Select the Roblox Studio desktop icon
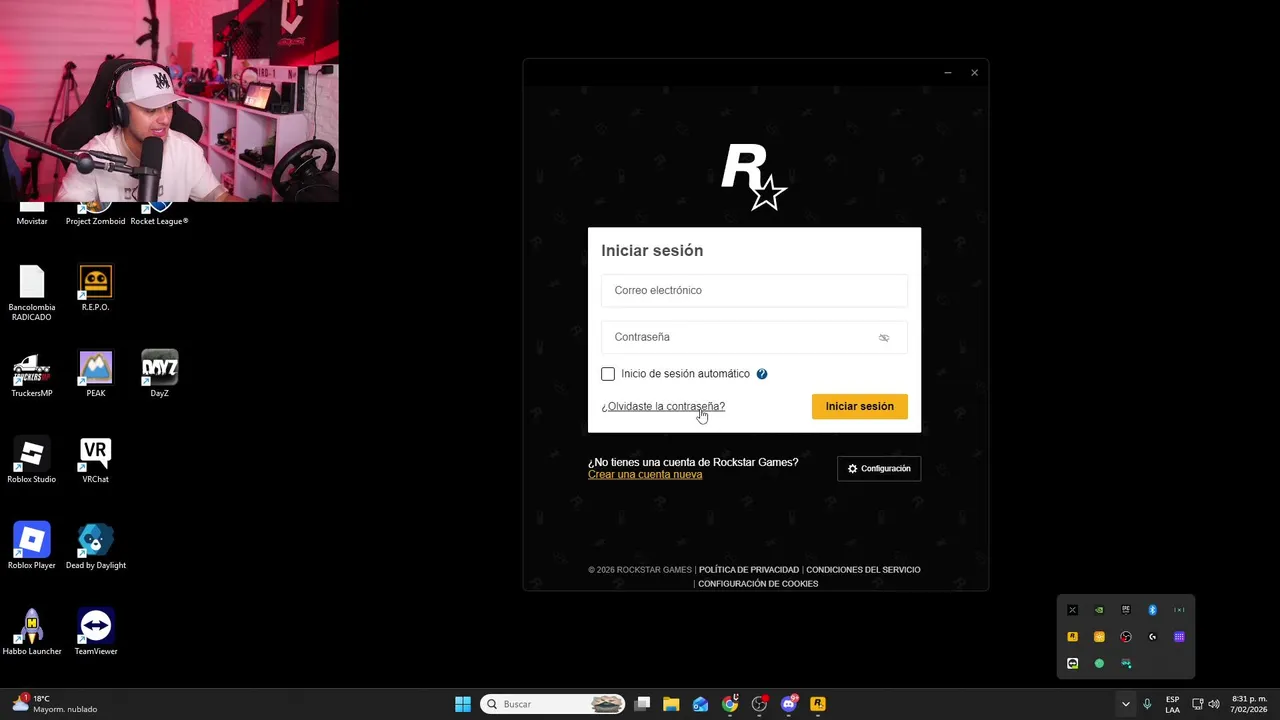Image resolution: width=1280 pixels, height=720 pixels. click(32, 460)
